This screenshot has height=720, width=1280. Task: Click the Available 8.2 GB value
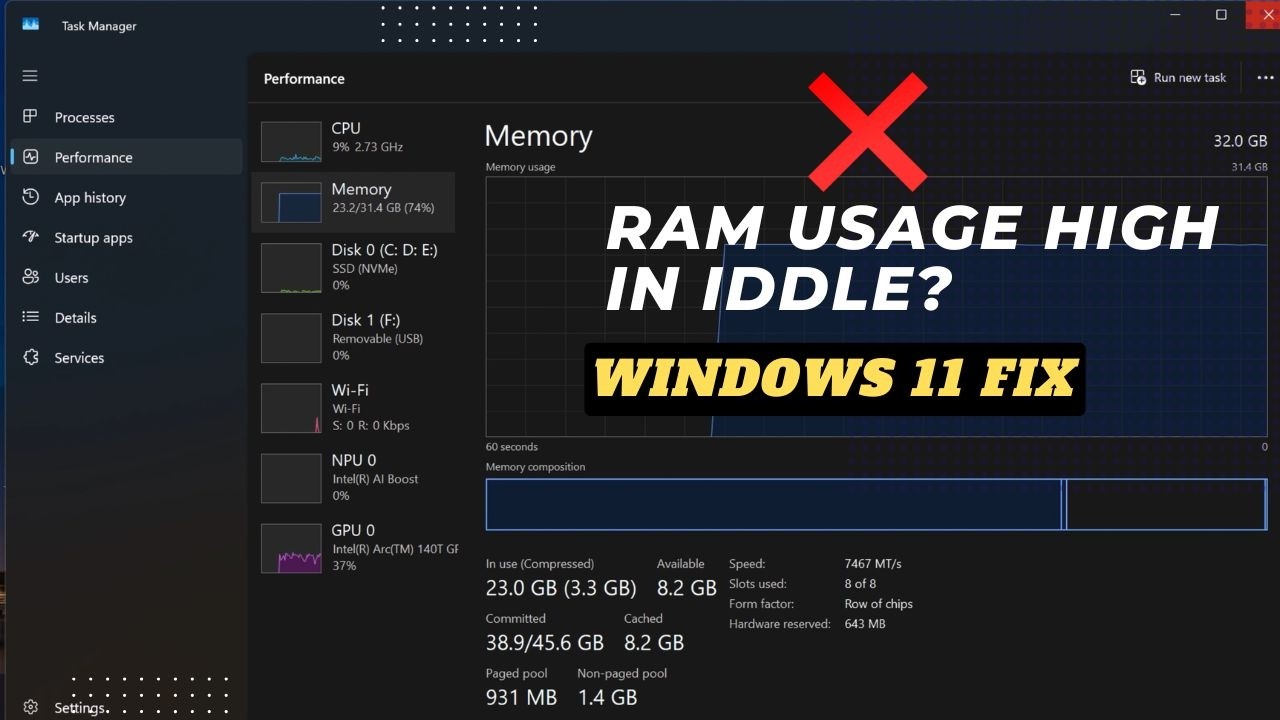686,588
